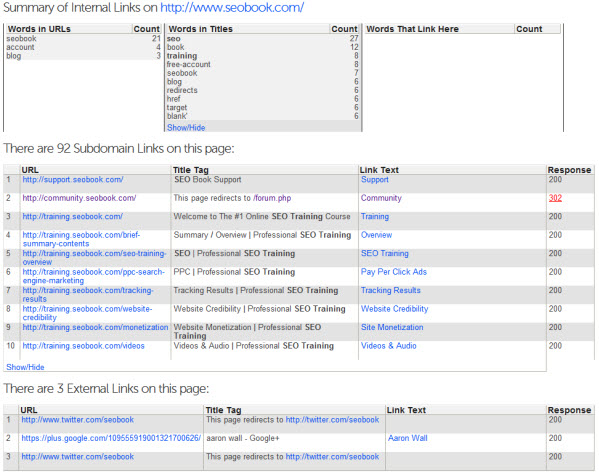Click the red 302 response code
Screen dimensions: 599x474
555,198
